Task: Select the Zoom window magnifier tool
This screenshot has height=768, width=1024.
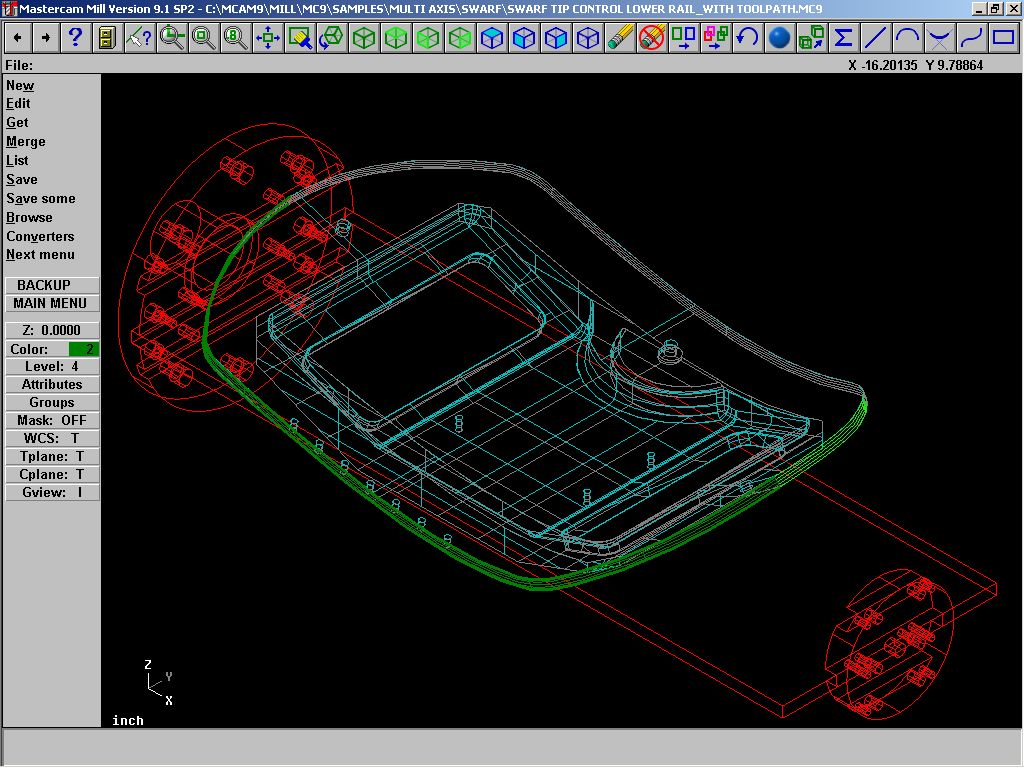Action: coord(172,38)
